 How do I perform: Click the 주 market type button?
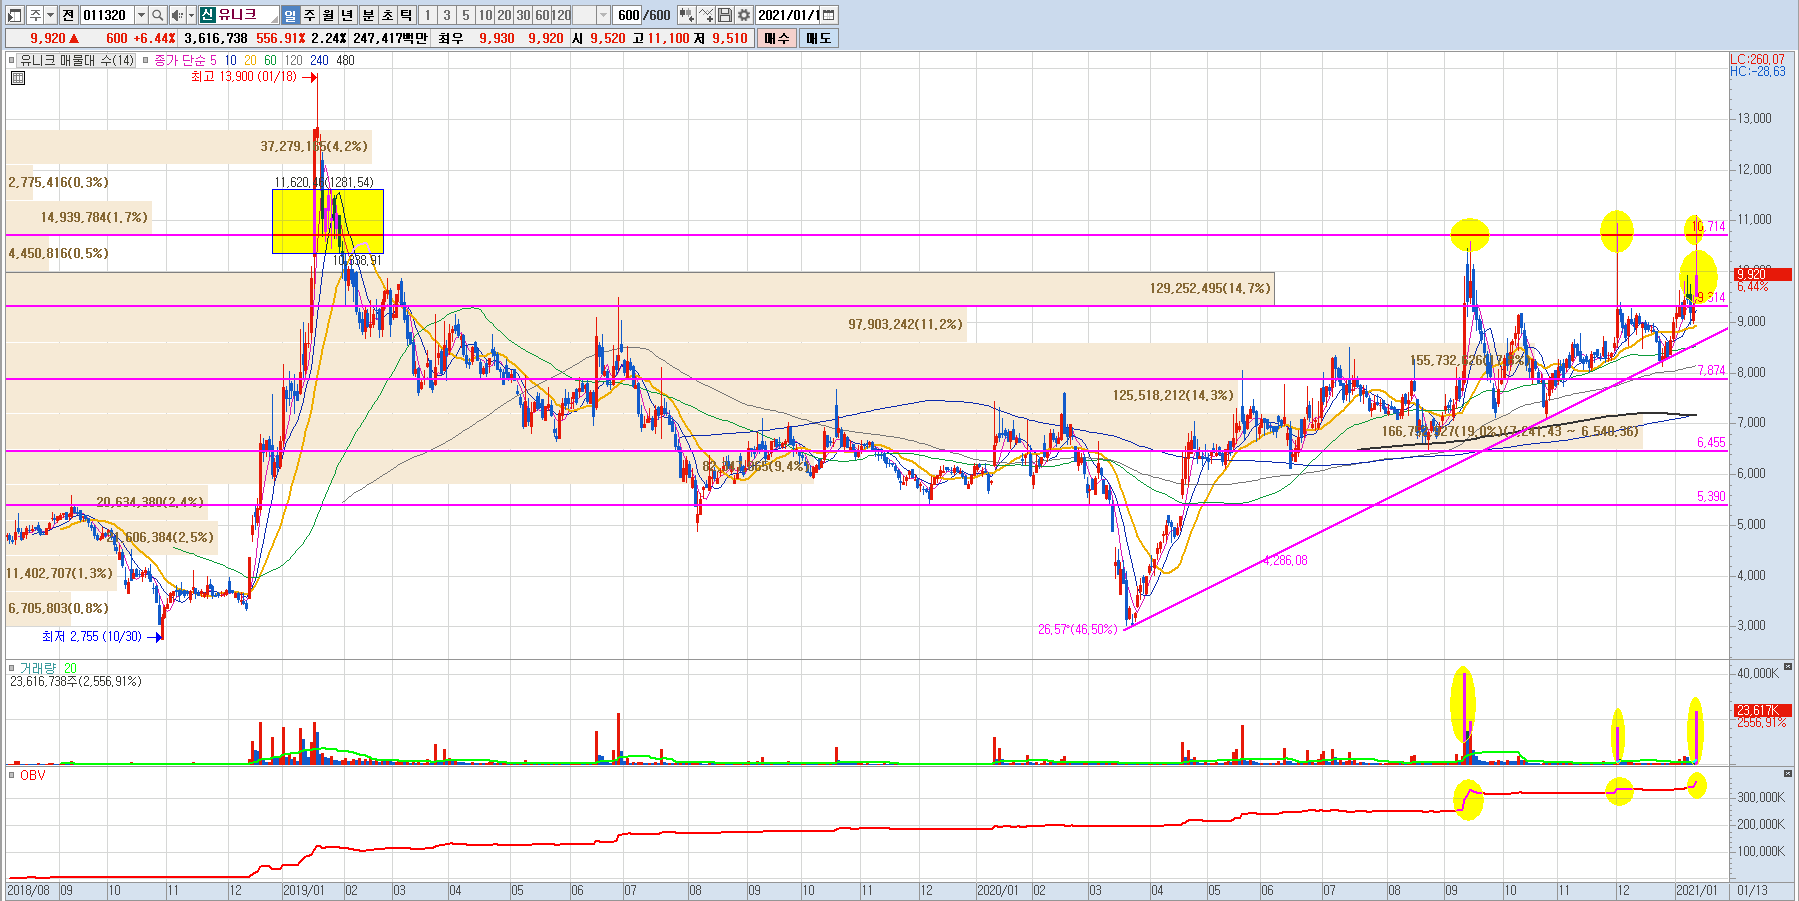tap(34, 15)
